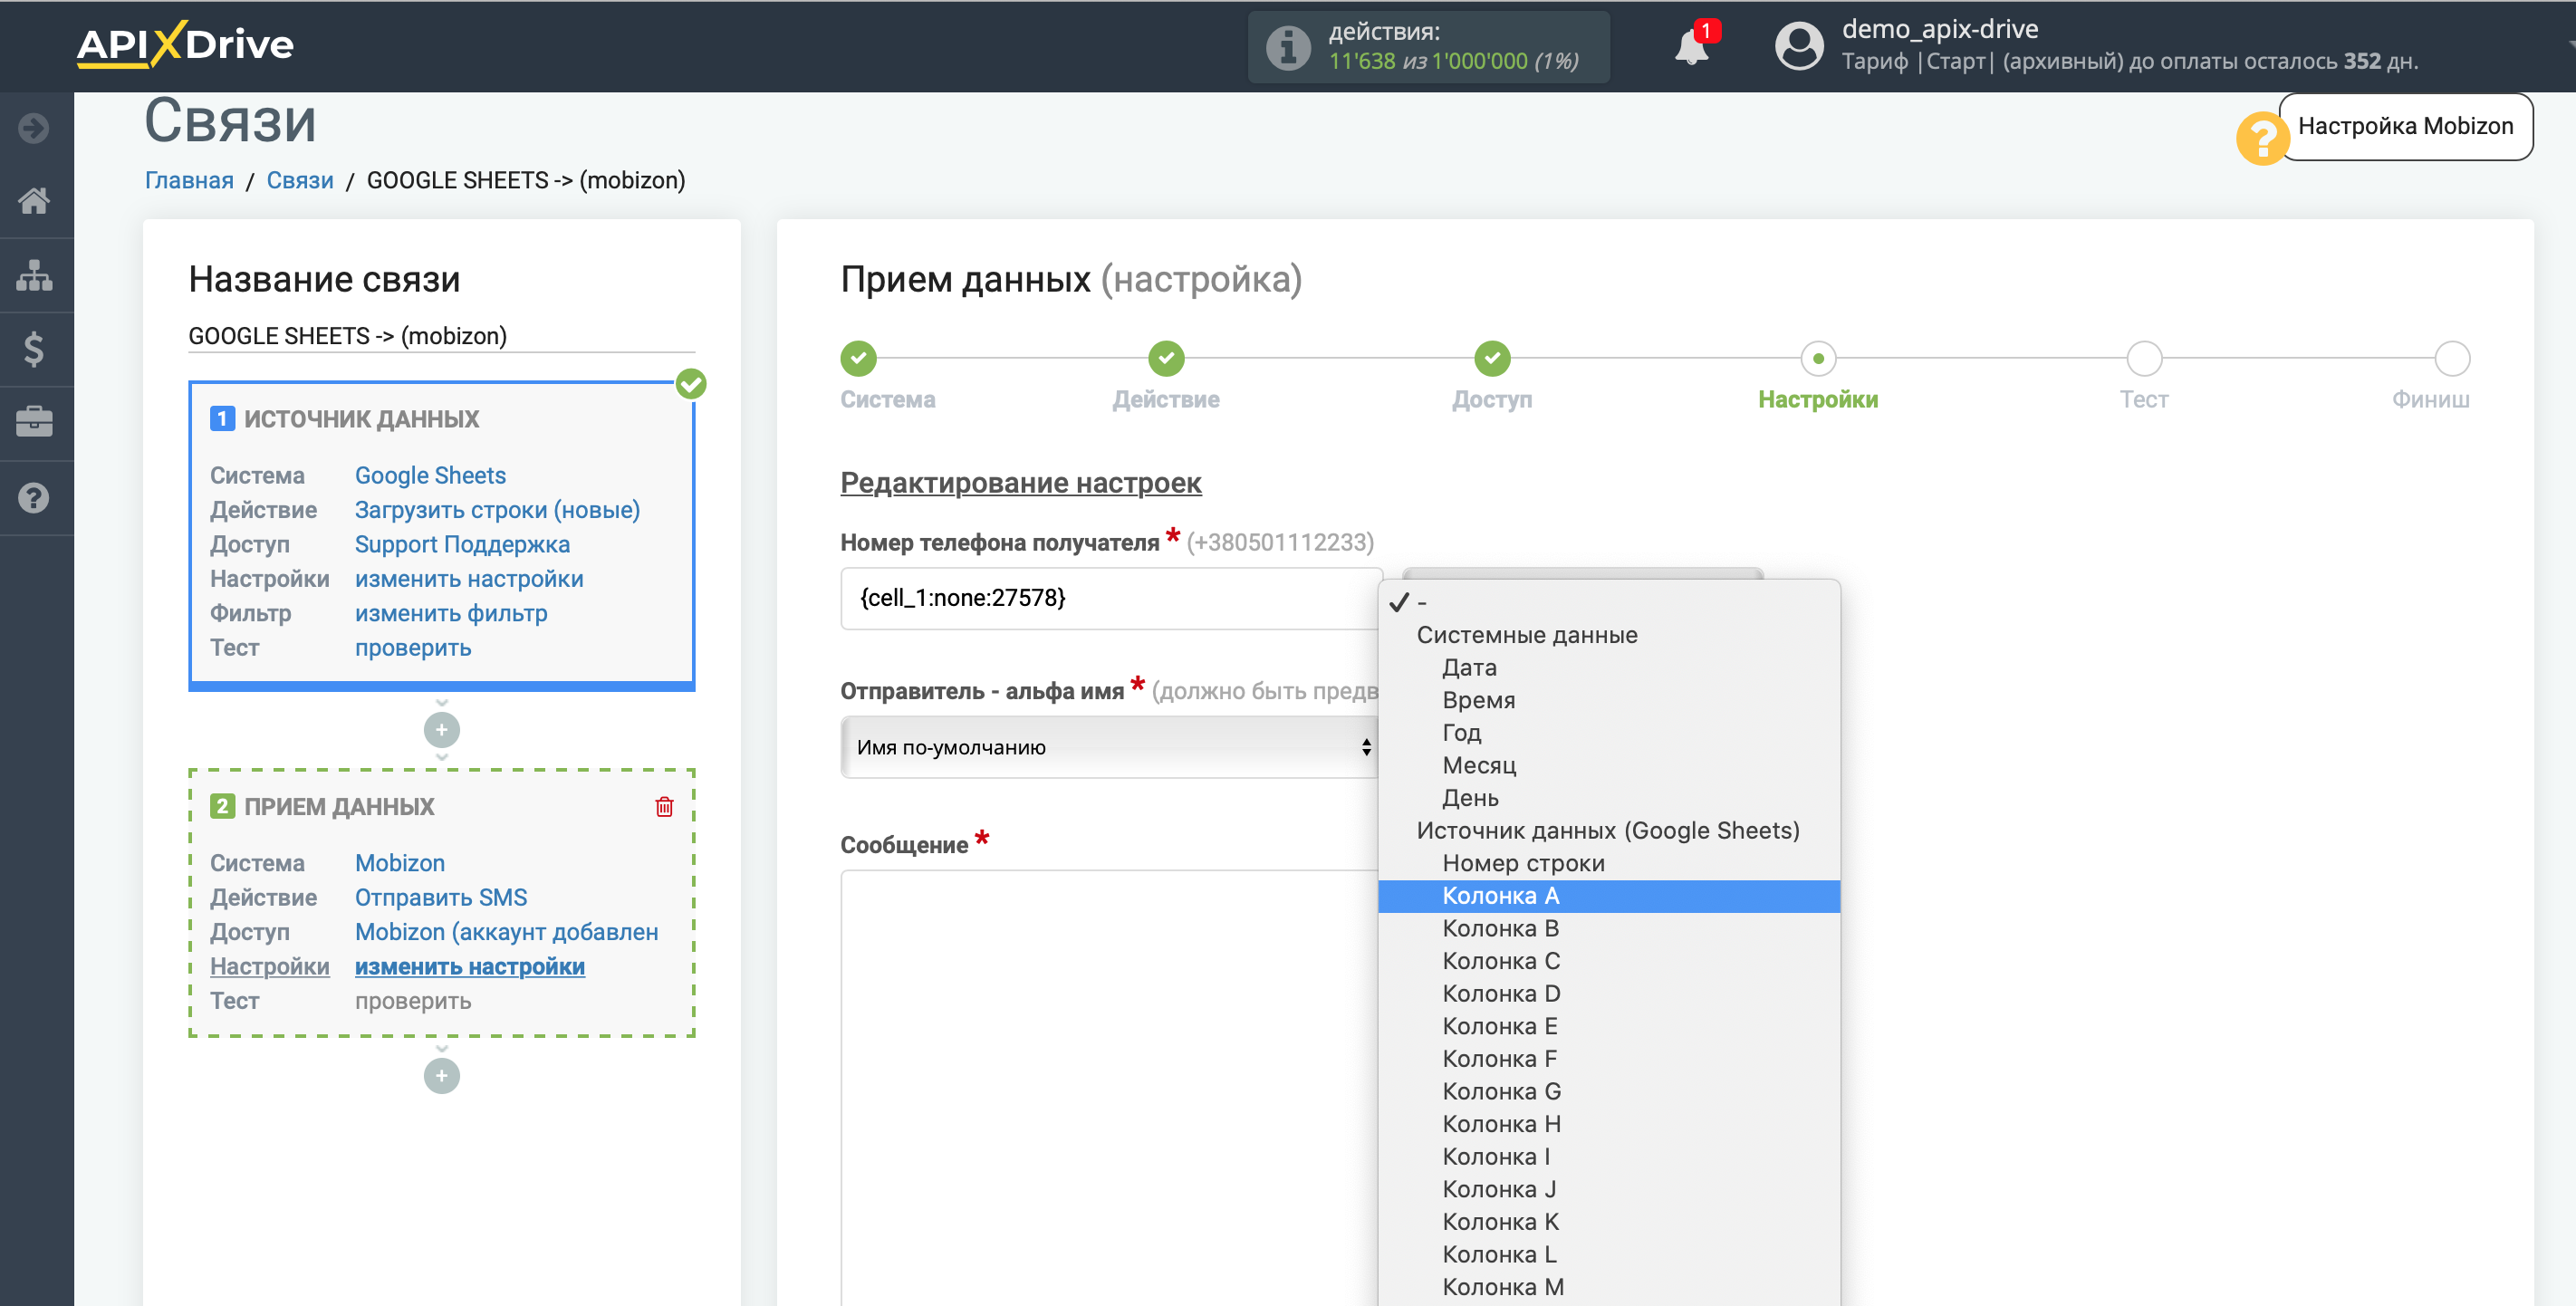
Task: Open the notifications bell
Action: [1692, 47]
